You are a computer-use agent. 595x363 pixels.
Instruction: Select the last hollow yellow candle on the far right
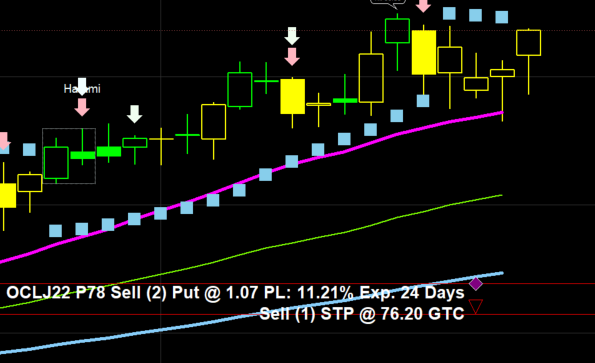[528, 43]
